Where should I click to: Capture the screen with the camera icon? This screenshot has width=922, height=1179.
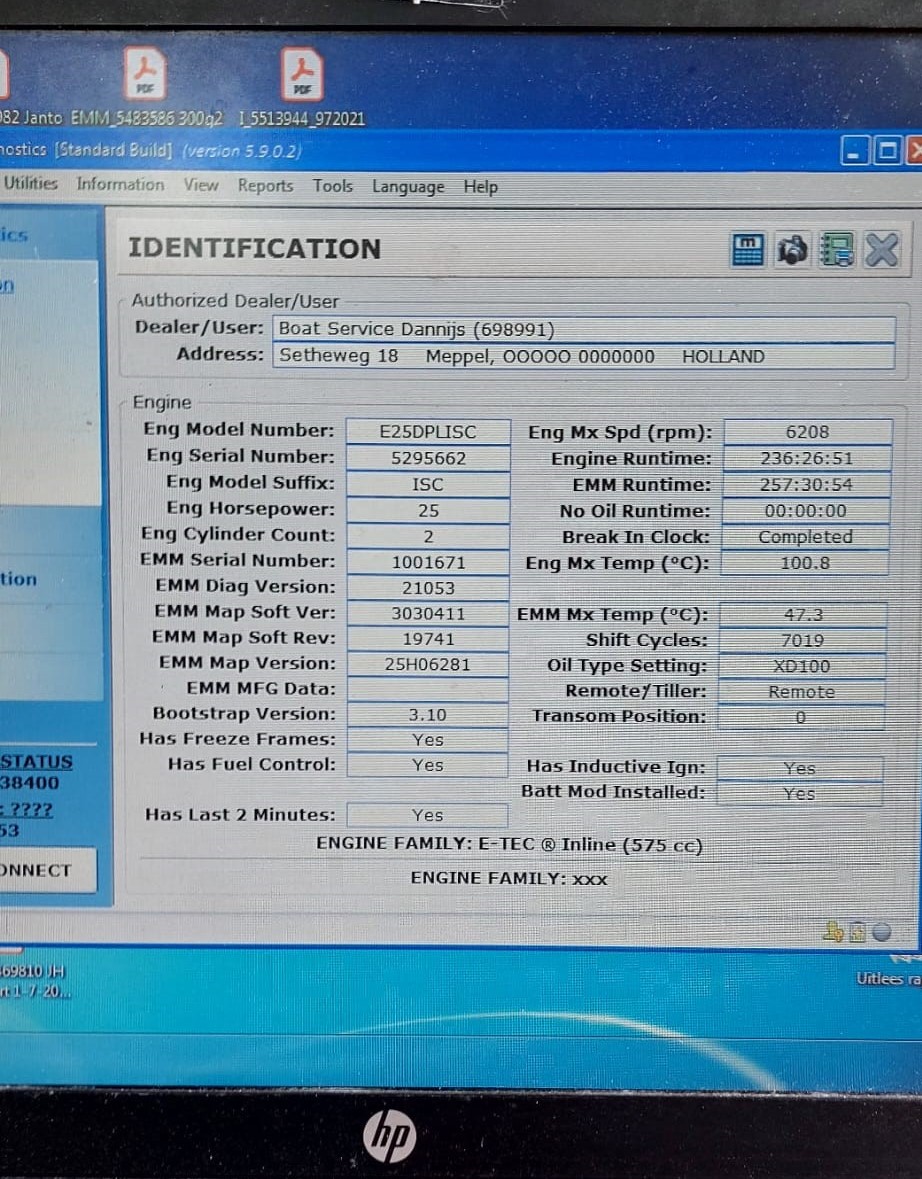tap(792, 250)
